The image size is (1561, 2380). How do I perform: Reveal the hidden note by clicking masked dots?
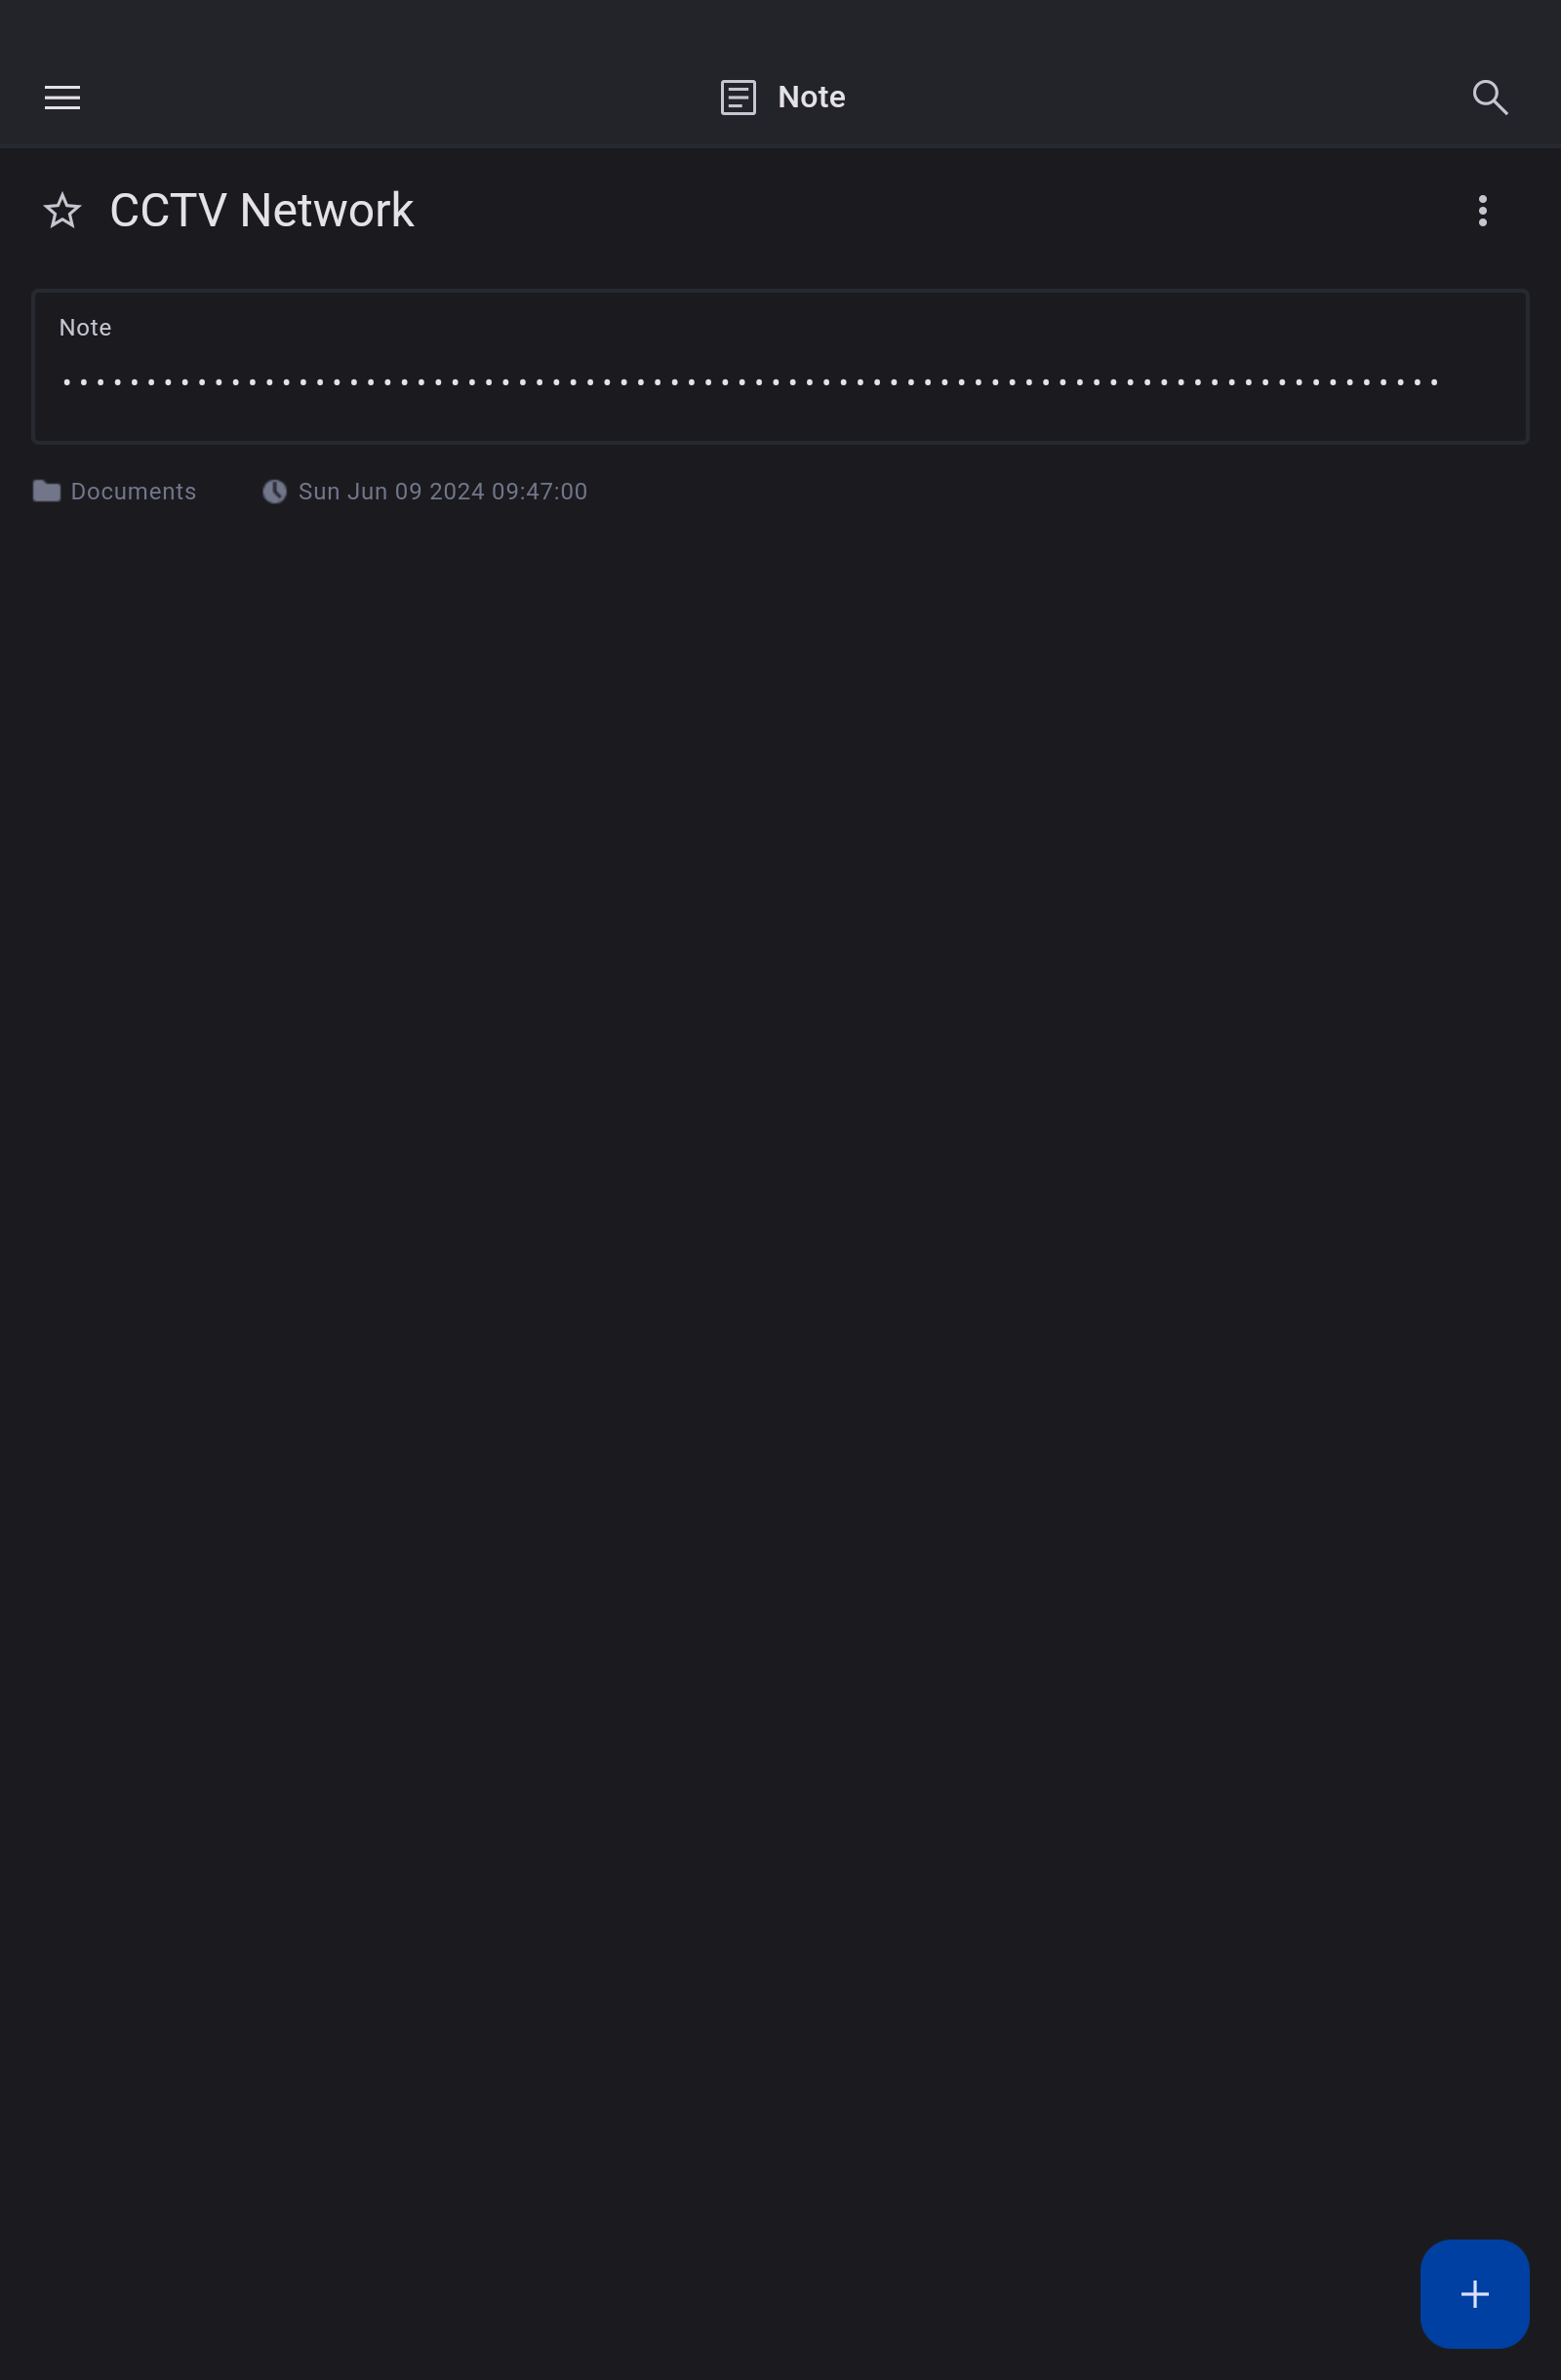pos(750,382)
